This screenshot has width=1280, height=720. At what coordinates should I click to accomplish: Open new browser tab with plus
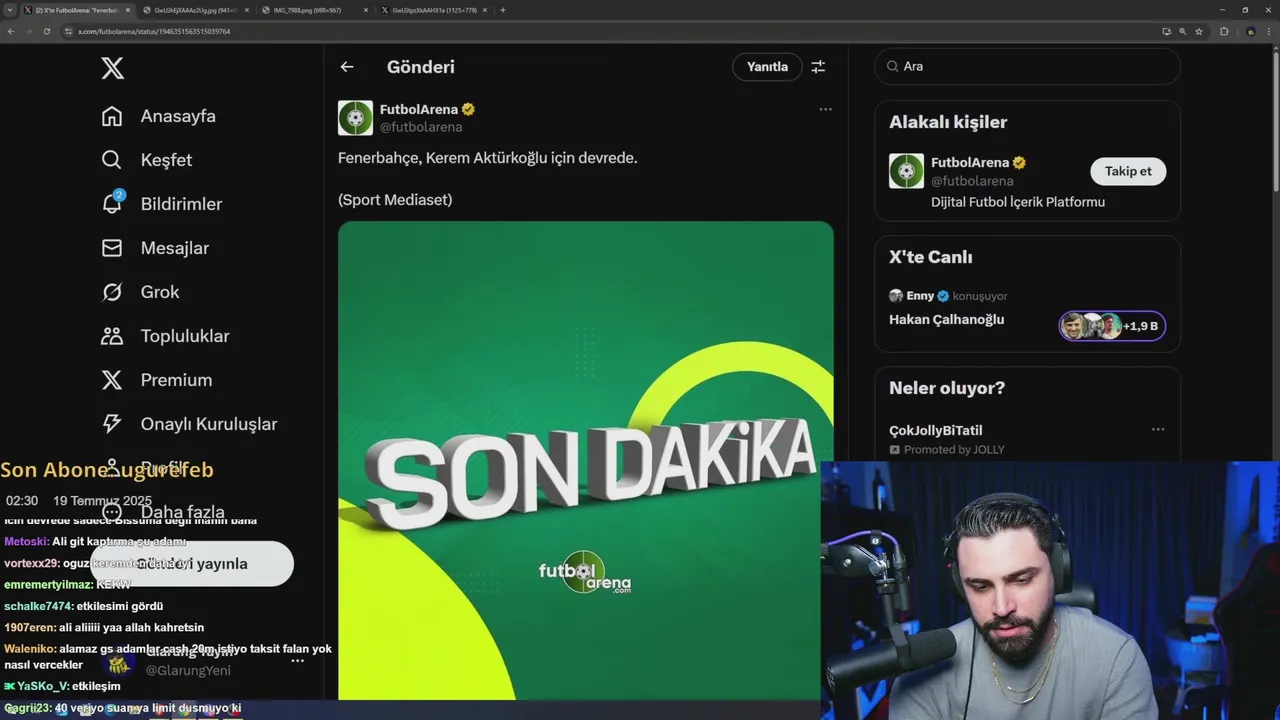(502, 10)
